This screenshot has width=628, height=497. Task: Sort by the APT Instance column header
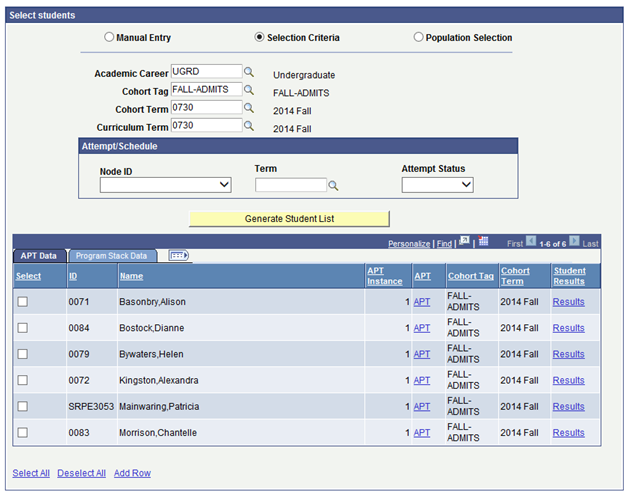point(384,276)
